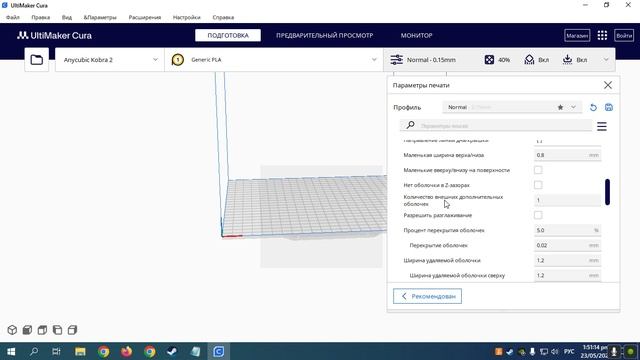This screenshot has height=360, width=640.
Task: Click the Generic PLA extruder icon
Action: [178, 60]
